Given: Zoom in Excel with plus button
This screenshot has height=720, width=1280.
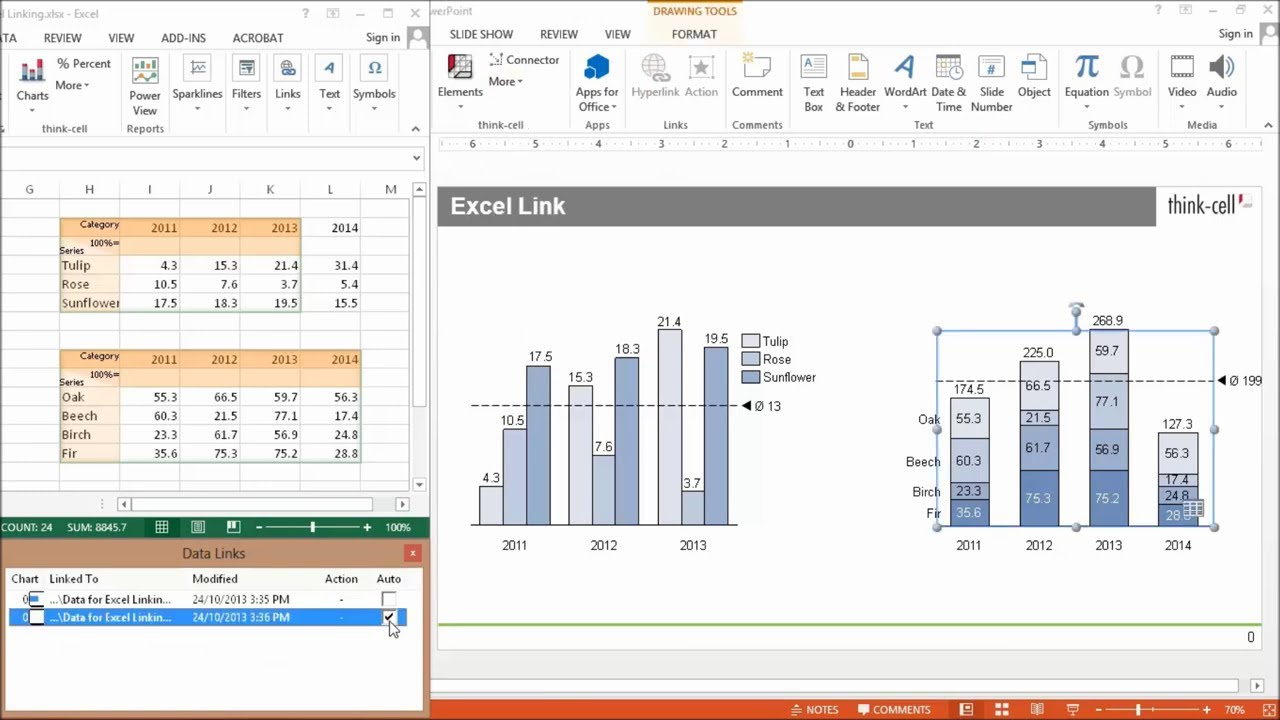Looking at the screenshot, I should (366, 527).
